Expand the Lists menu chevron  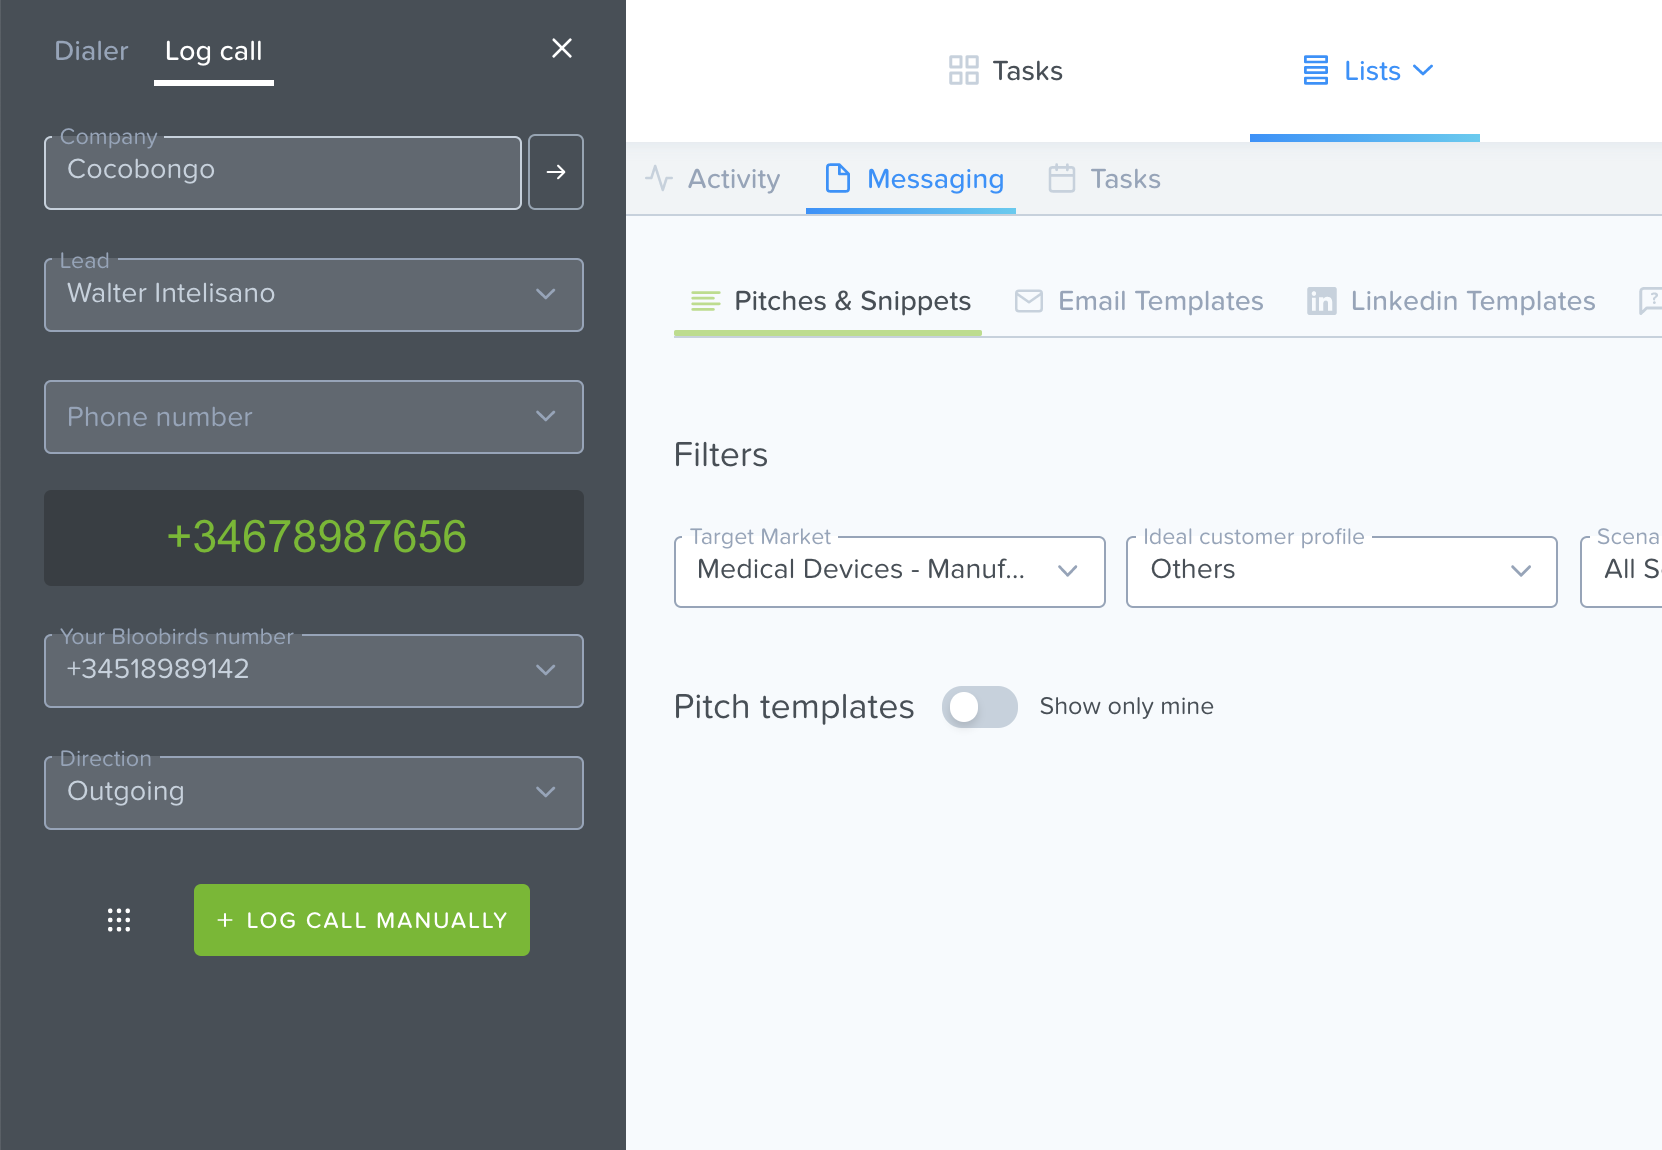tap(1423, 70)
